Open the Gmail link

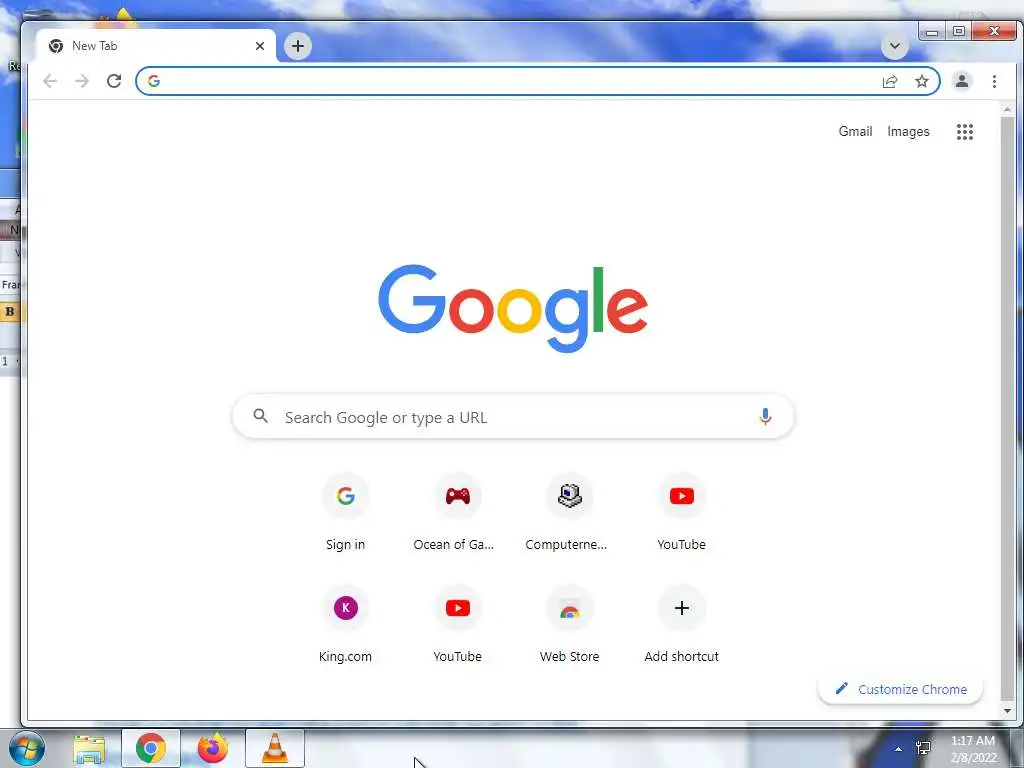855,131
